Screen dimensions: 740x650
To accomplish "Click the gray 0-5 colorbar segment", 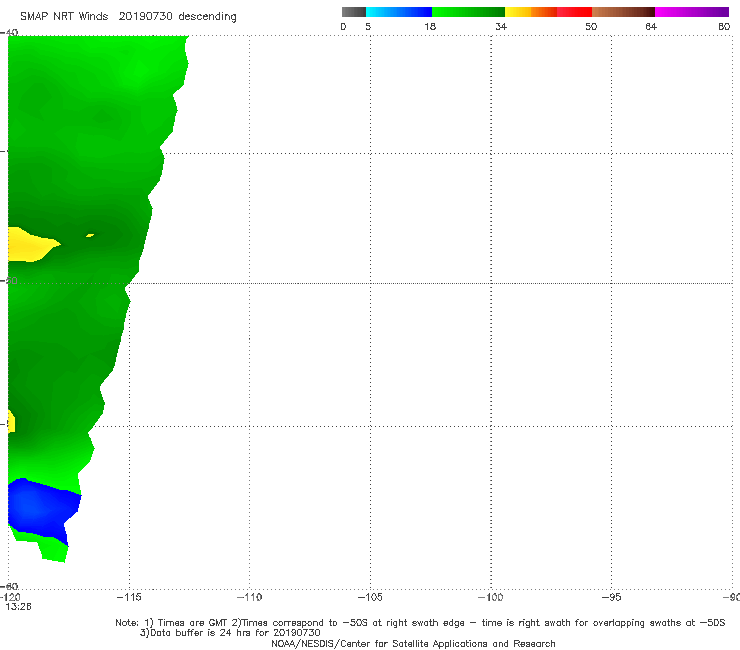I will pos(354,12).
